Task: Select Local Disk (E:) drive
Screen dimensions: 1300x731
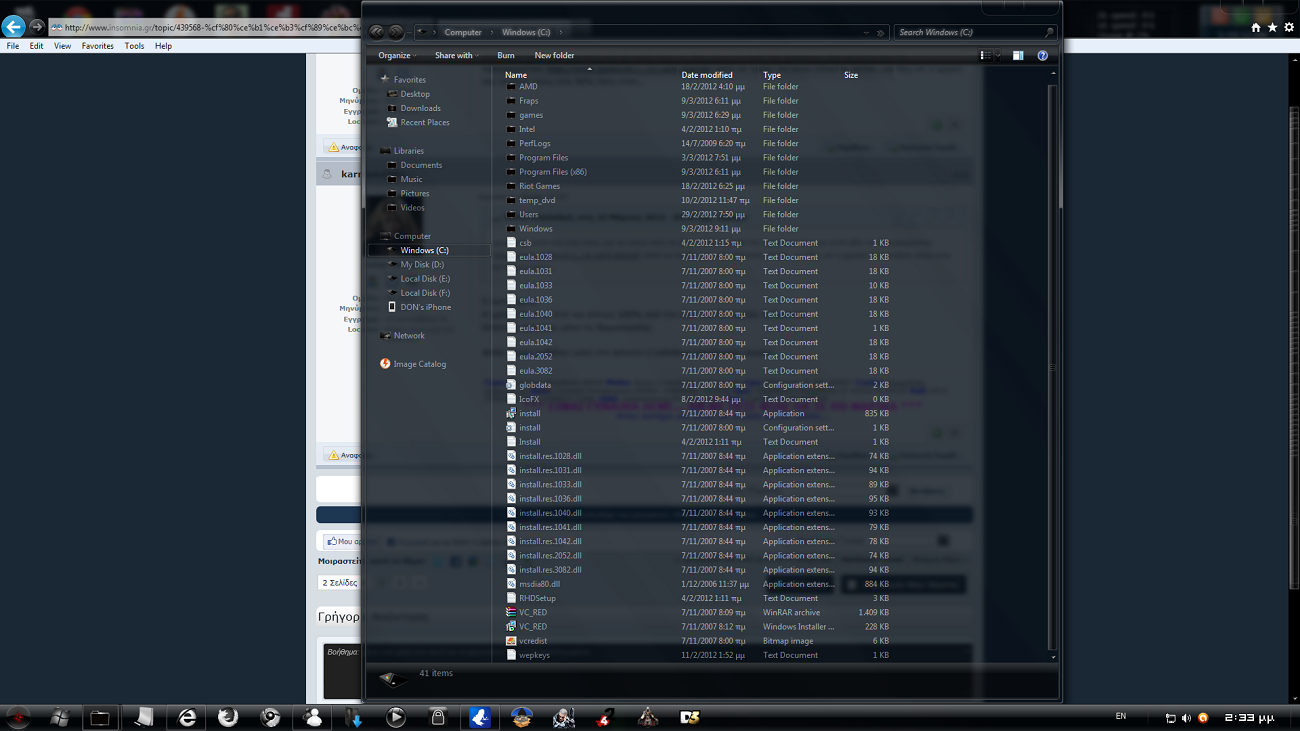Action: (x=425, y=279)
